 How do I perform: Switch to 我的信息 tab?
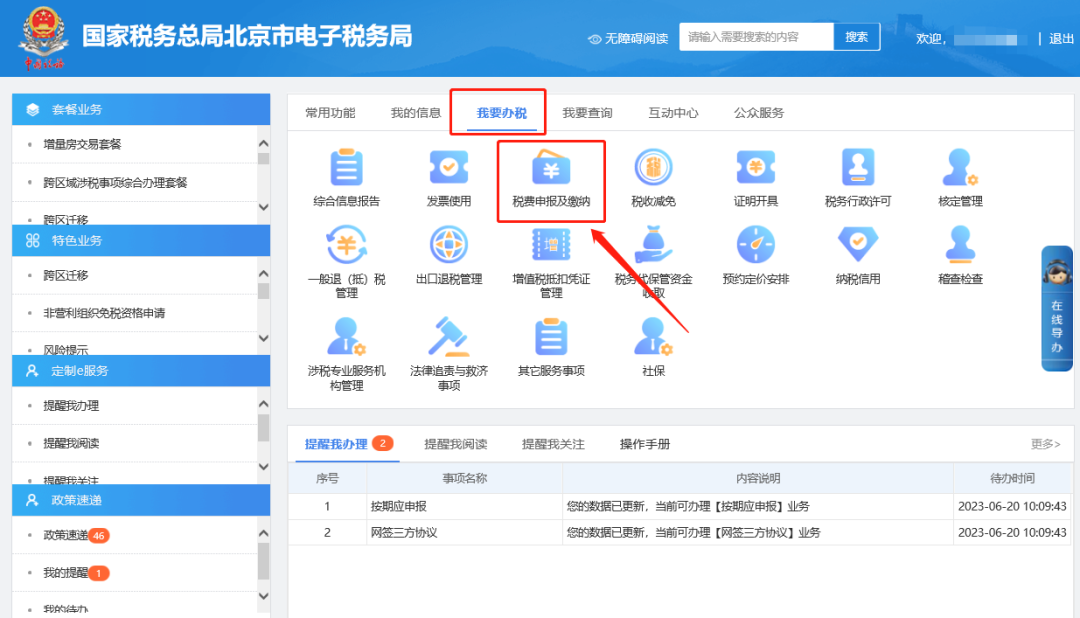416,113
